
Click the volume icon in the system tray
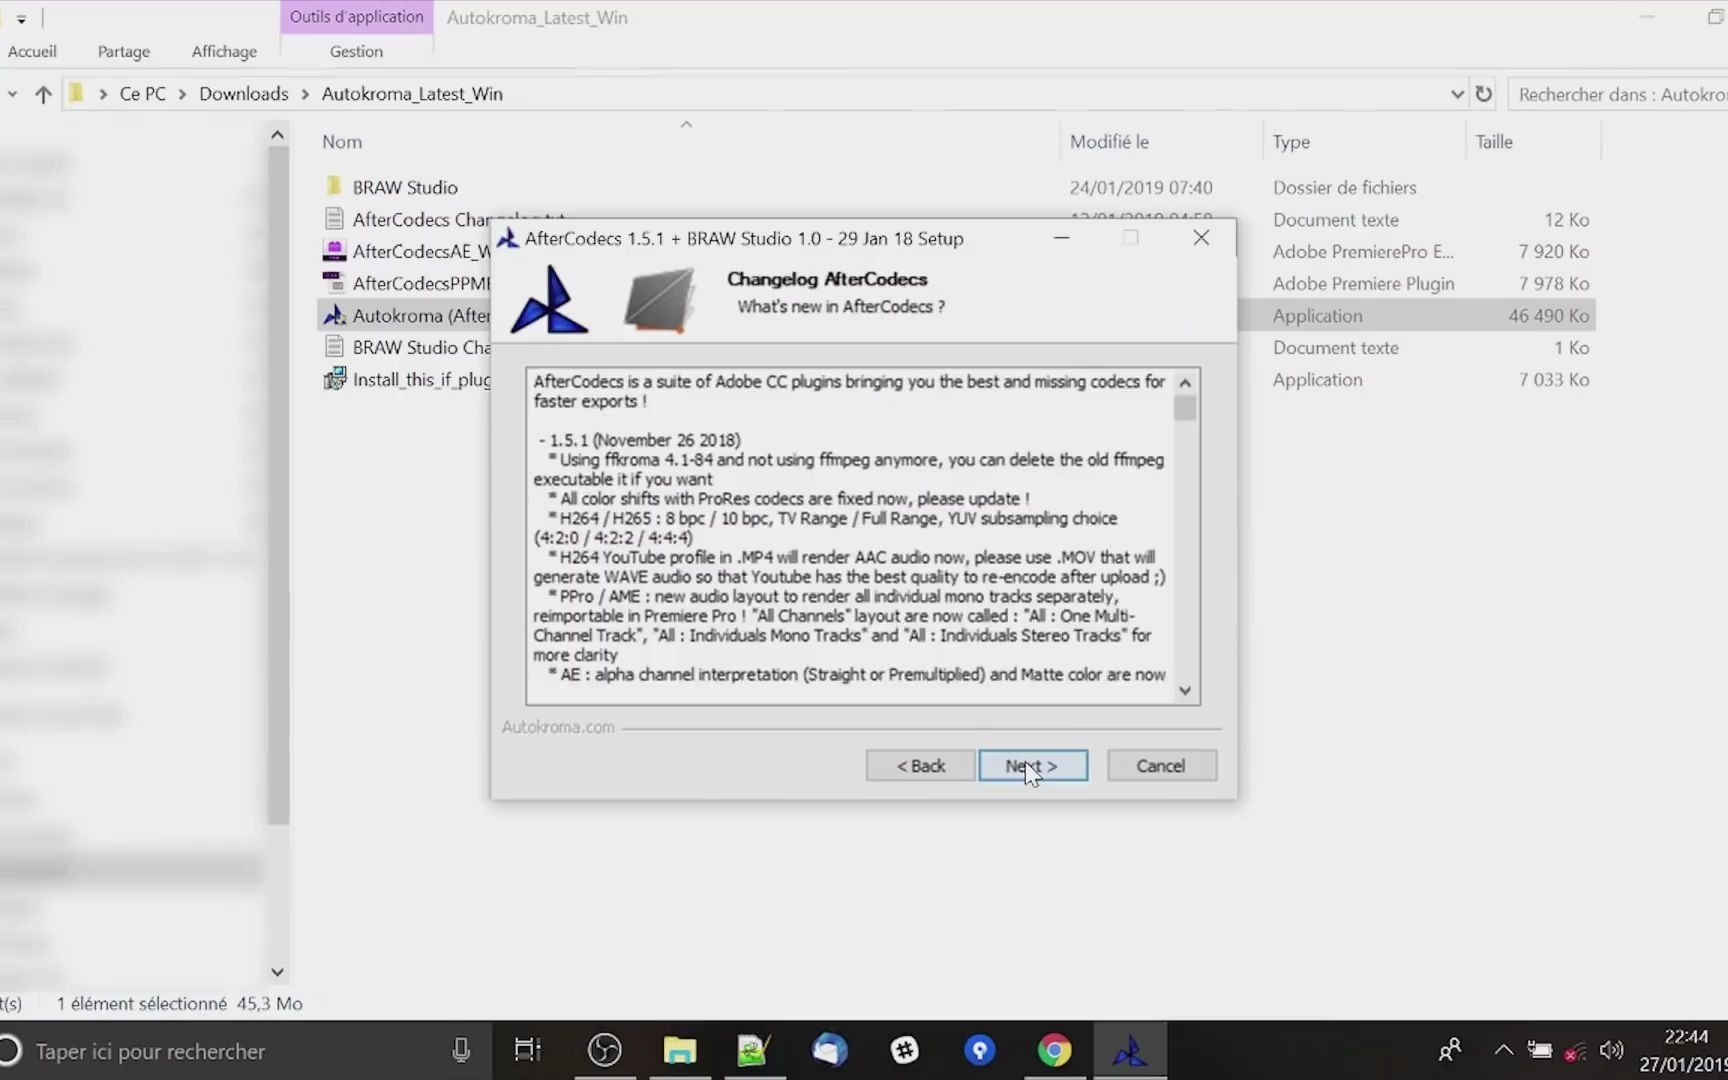(1611, 1050)
